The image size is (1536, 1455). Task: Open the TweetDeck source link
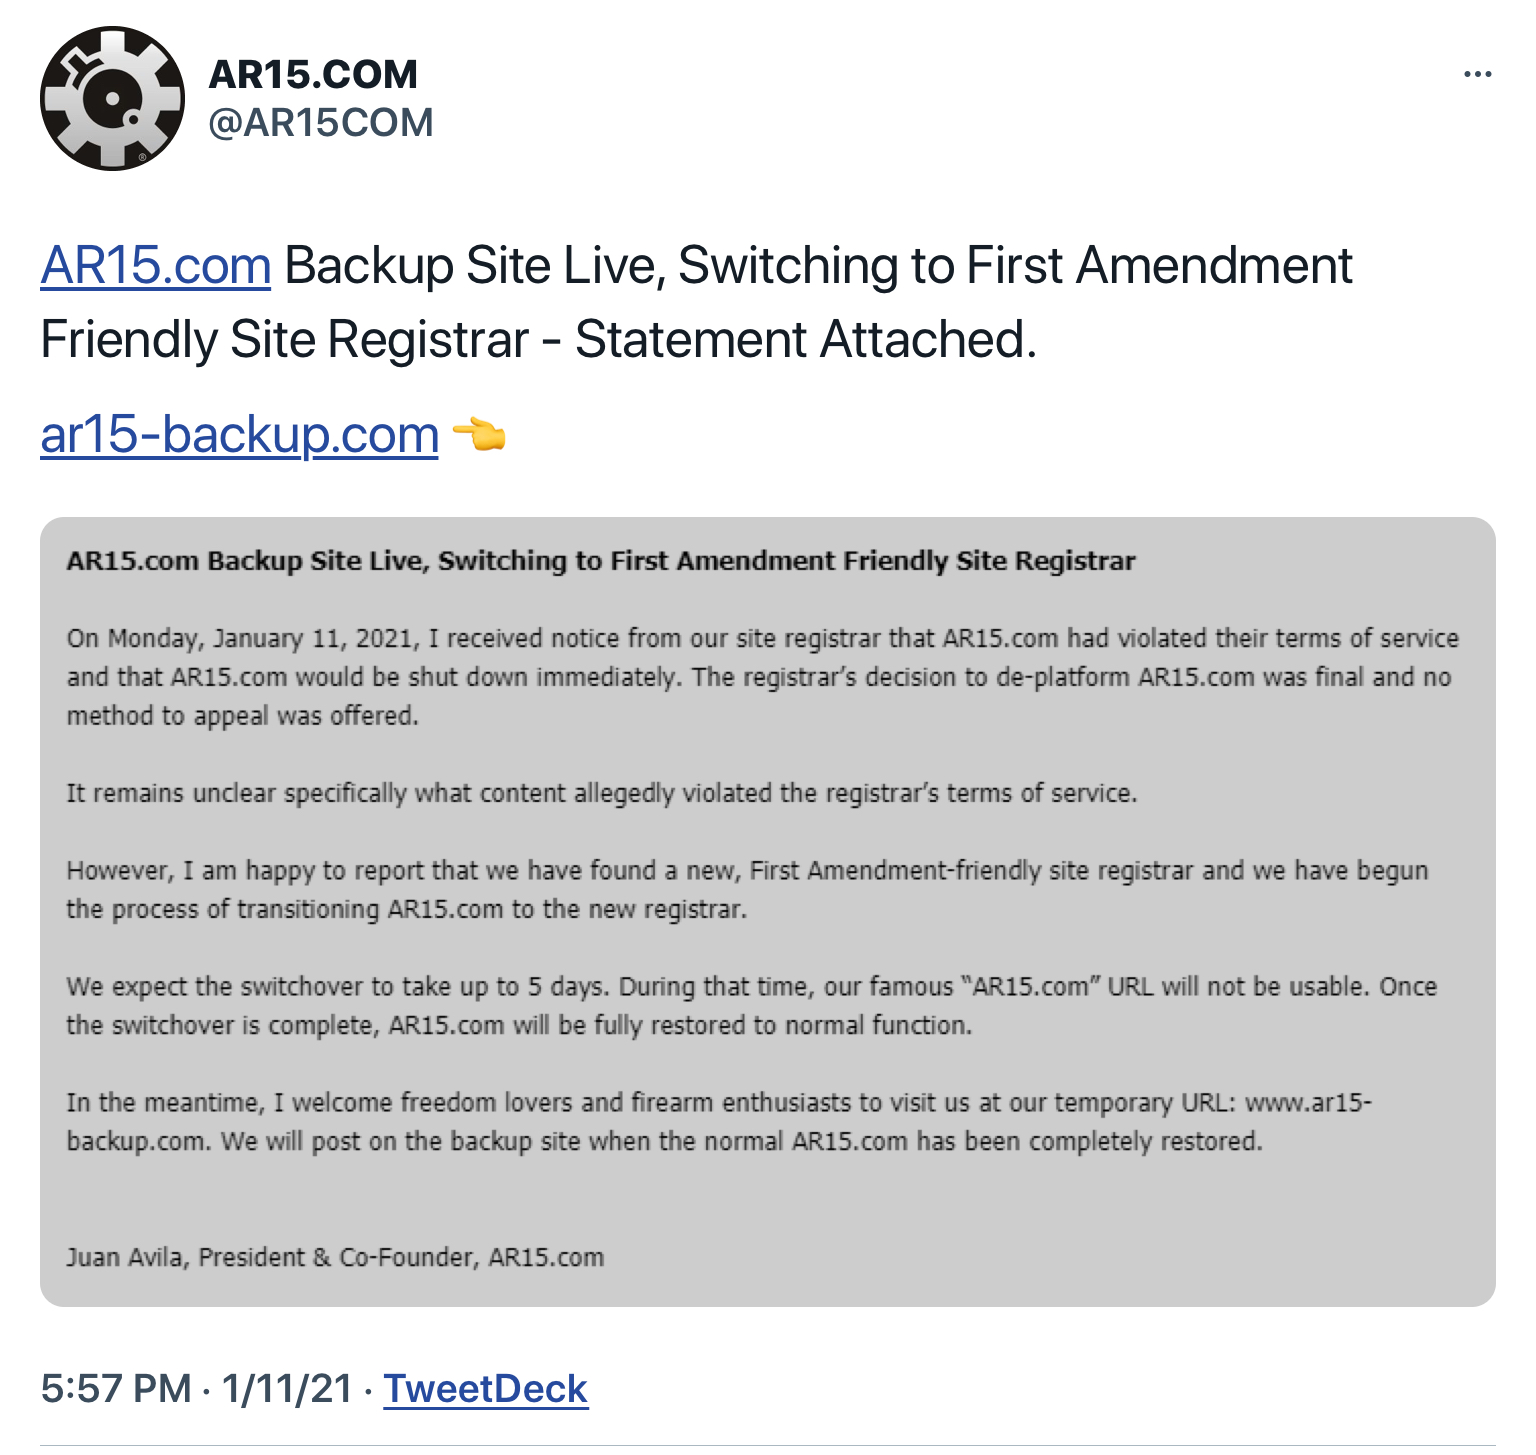486,1389
